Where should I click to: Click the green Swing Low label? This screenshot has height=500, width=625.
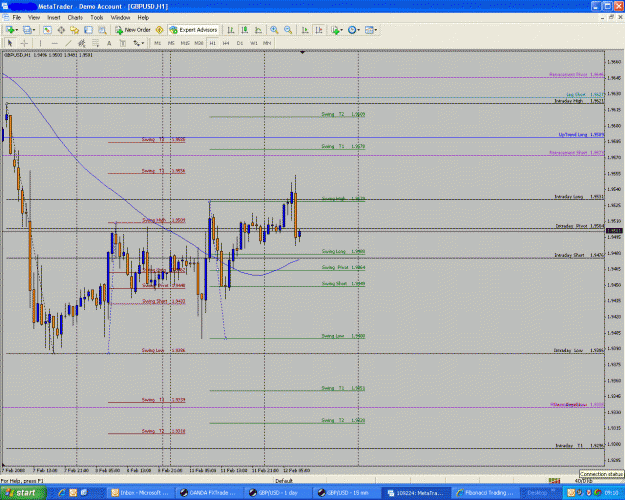(x=343, y=336)
